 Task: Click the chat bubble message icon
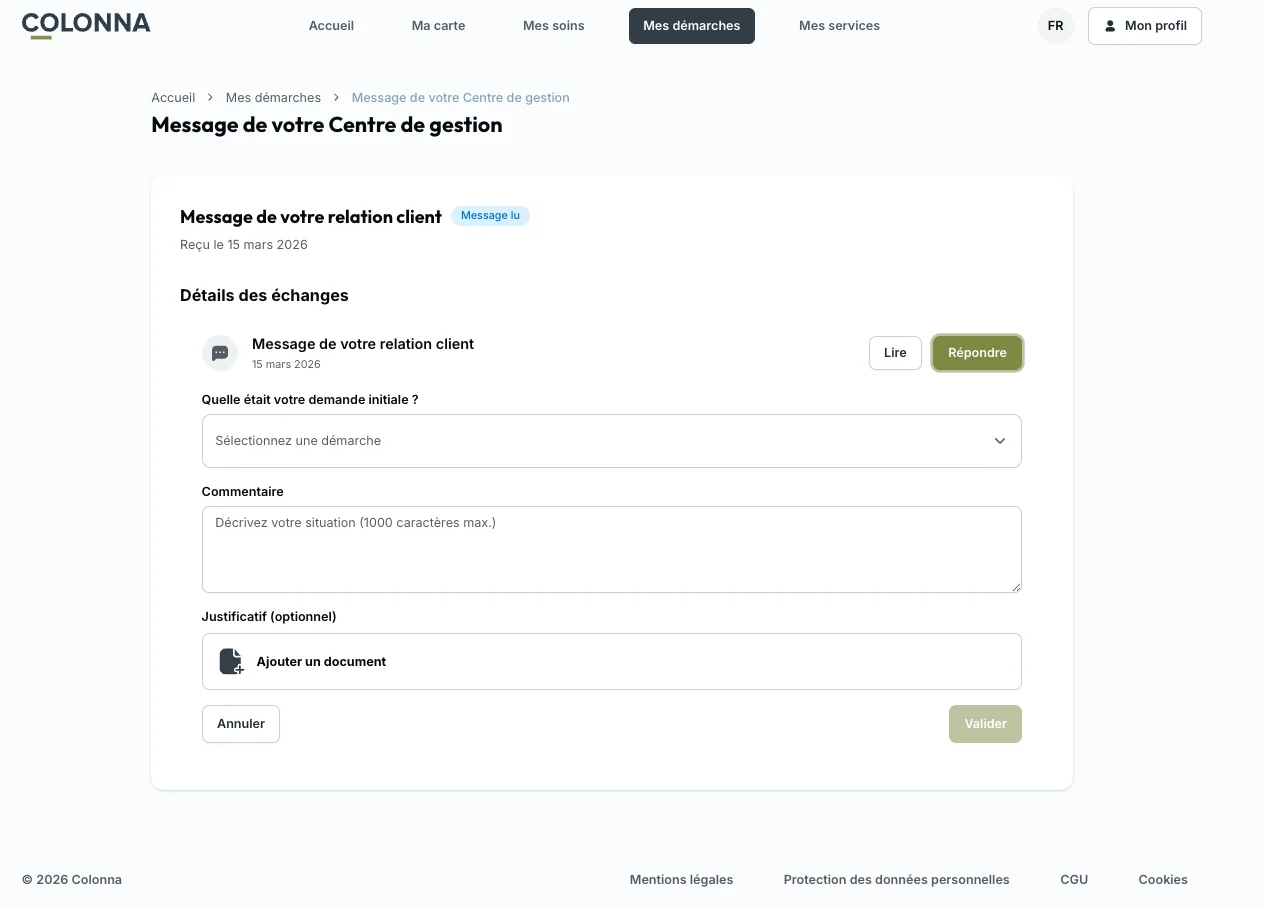coord(220,353)
